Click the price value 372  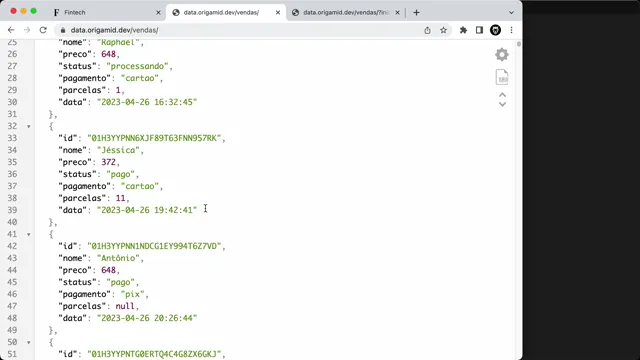click(x=109, y=162)
